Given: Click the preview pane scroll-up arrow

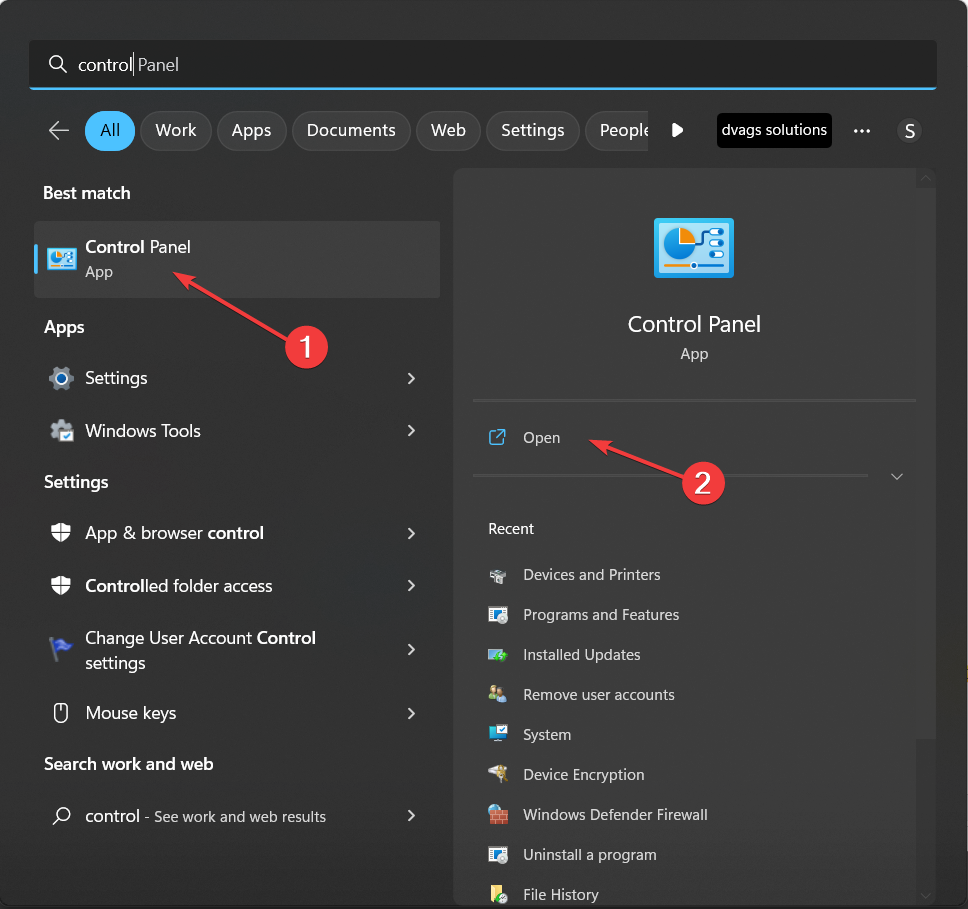Looking at the screenshot, I should [925, 178].
